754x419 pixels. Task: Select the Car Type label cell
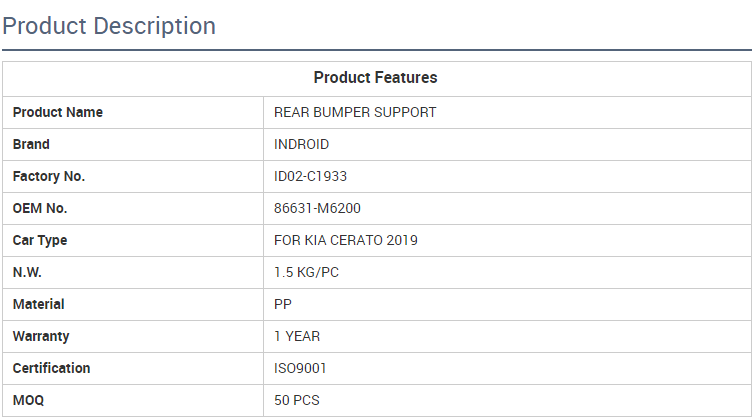pos(40,240)
